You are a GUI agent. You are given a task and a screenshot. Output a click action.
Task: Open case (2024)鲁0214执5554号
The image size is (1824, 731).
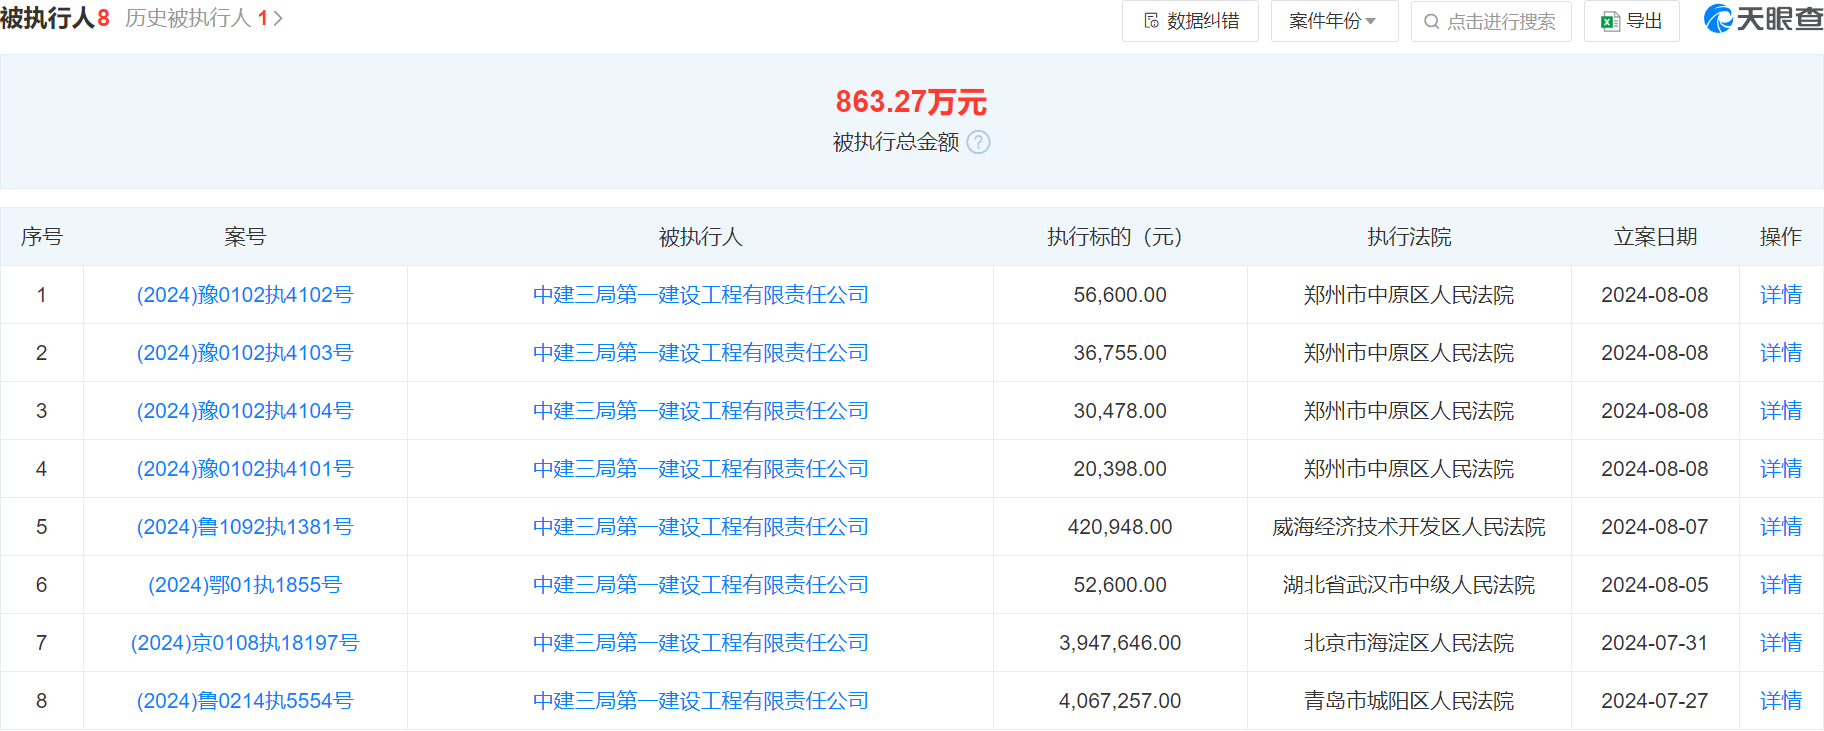[x=245, y=701]
